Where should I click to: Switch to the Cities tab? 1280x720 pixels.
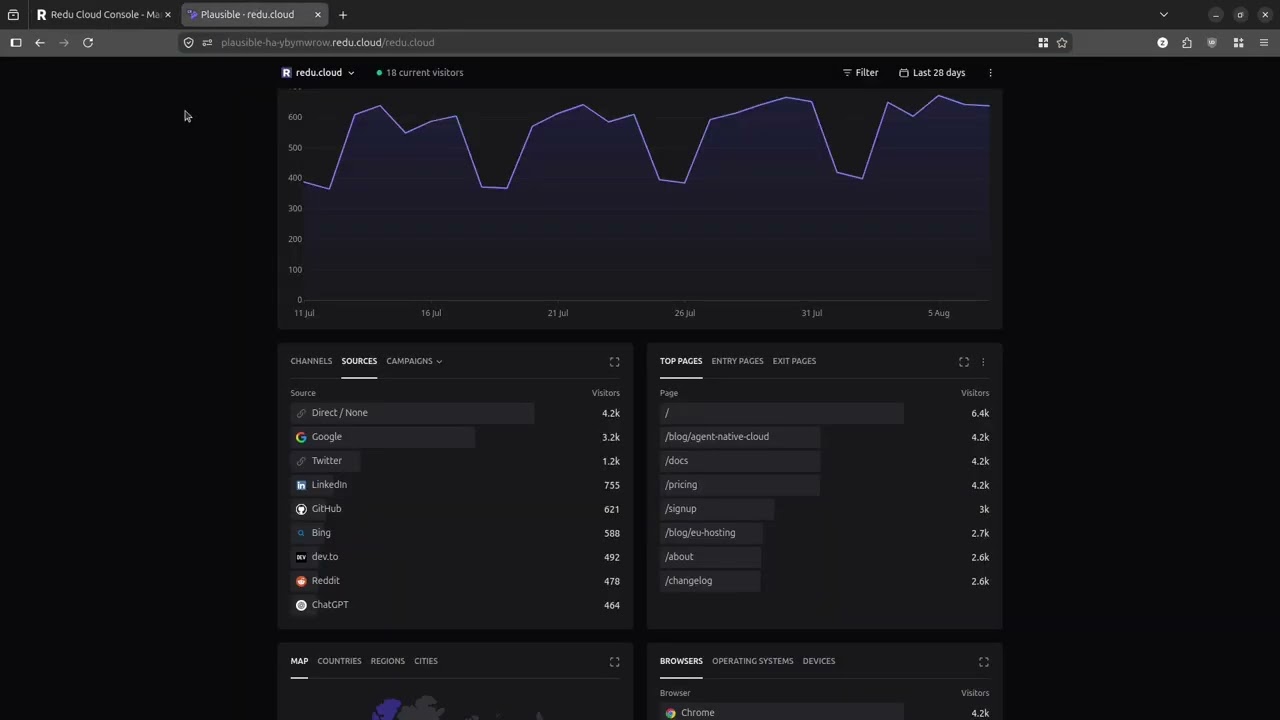click(426, 661)
